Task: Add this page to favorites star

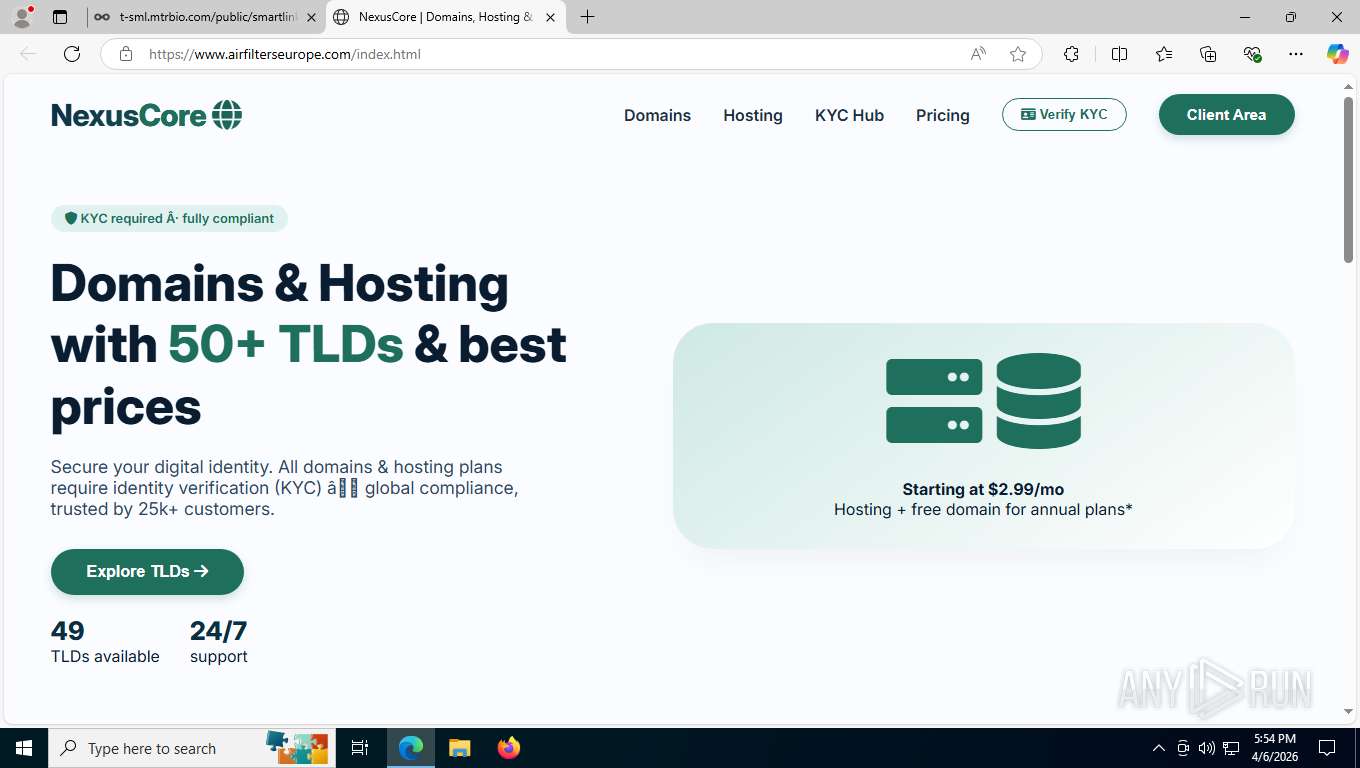Action: [1018, 54]
